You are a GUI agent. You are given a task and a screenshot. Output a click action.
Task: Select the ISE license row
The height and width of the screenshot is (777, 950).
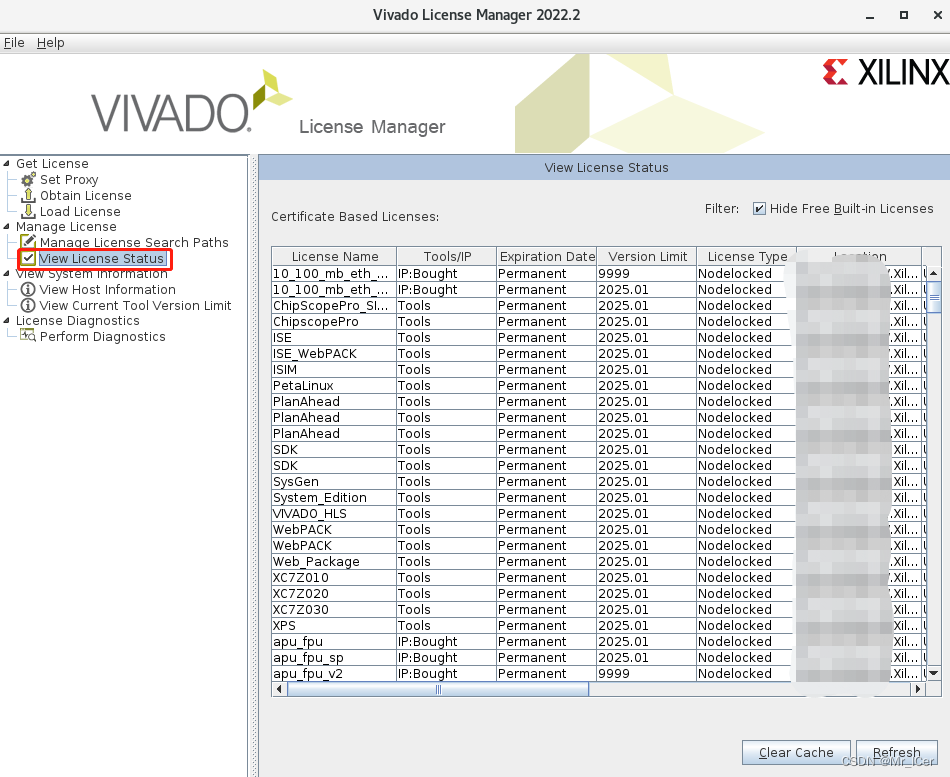pos(597,337)
